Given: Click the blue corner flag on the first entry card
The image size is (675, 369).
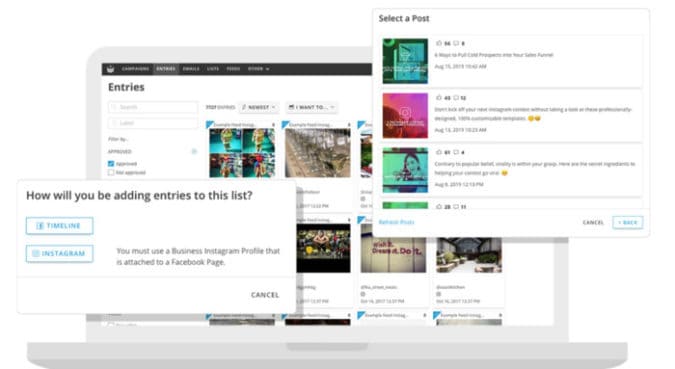Looking at the screenshot, I should (210, 124).
